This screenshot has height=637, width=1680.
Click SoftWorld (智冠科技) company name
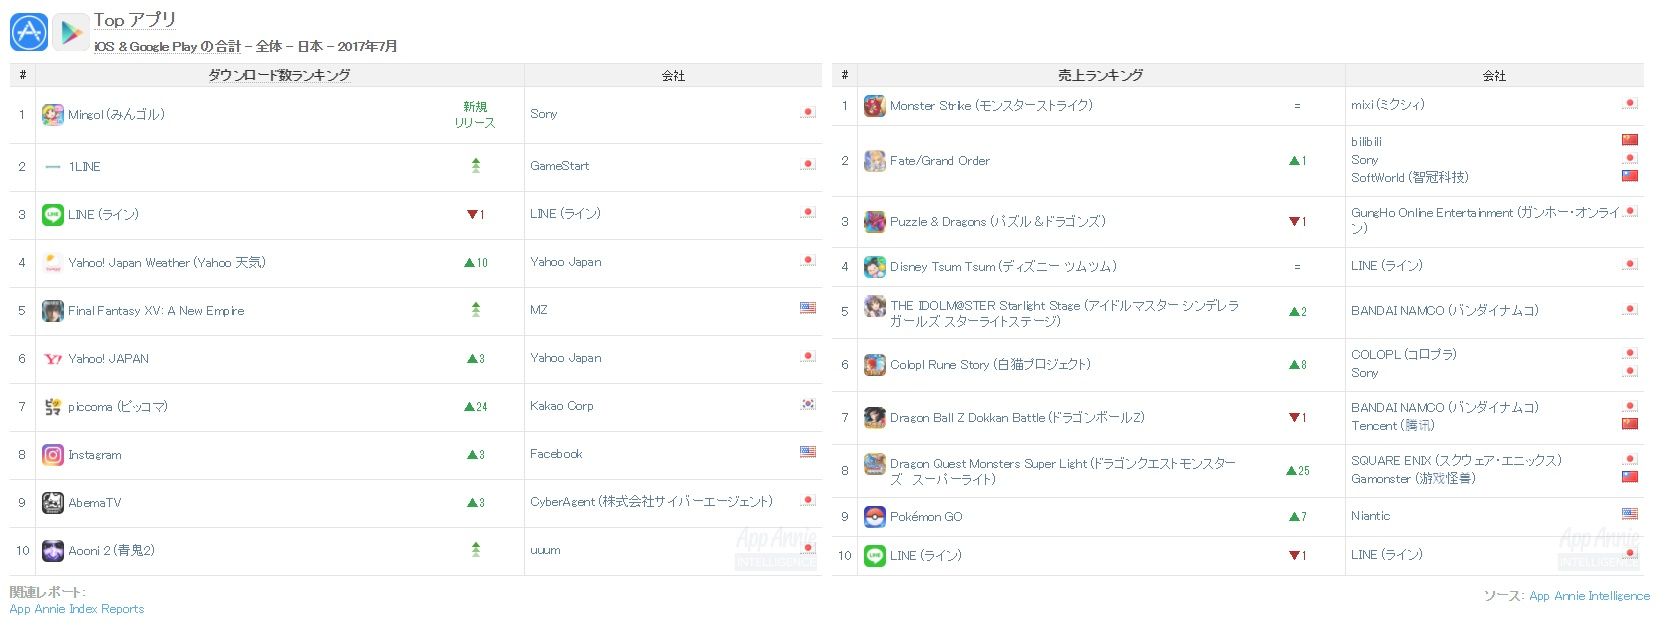coord(1410,177)
